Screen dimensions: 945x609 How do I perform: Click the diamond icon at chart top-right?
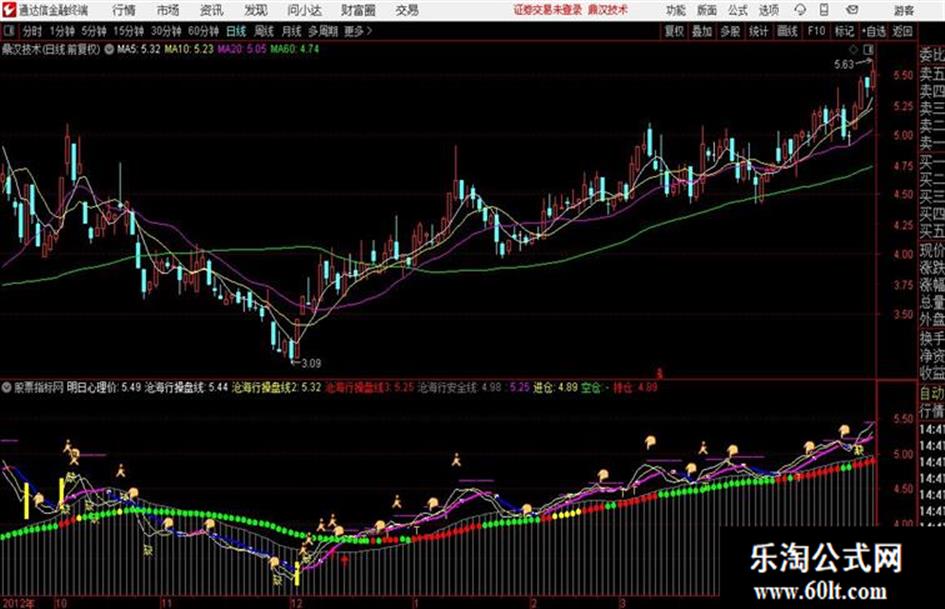pos(853,49)
